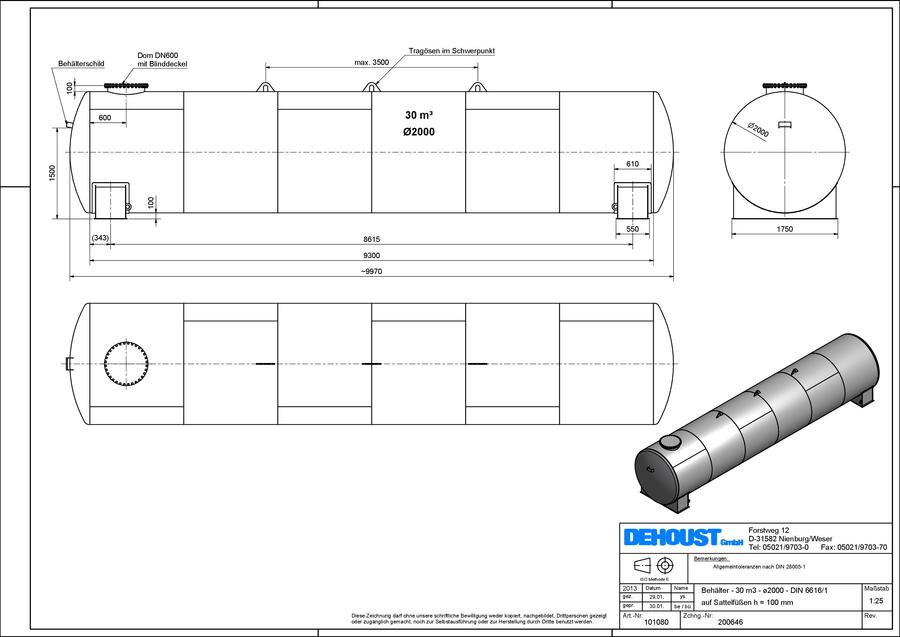Click the '600' dome offset dimension
900x637 pixels.
click(105, 118)
